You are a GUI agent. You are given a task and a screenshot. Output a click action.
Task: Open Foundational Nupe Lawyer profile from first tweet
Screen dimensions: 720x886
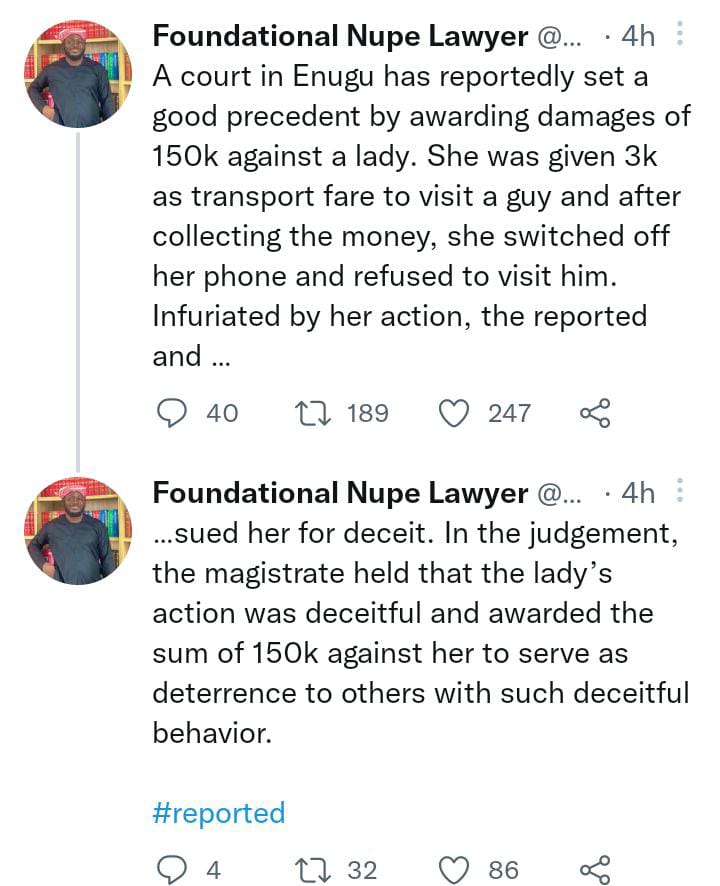[340, 37]
